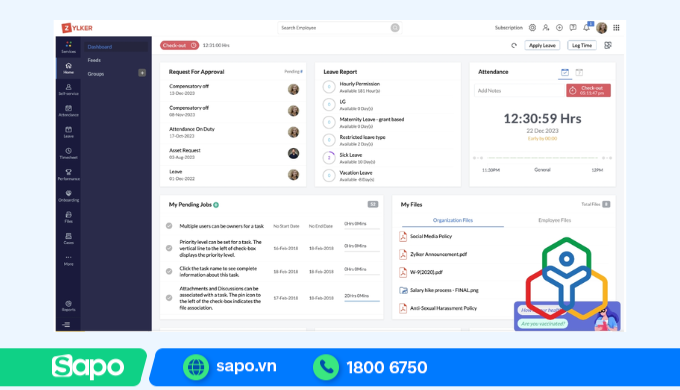Image resolution: width=680 pixels, height=390 pixels.
Task: Switch to the Organization Files tab
Action: click(x=453, y=220)
